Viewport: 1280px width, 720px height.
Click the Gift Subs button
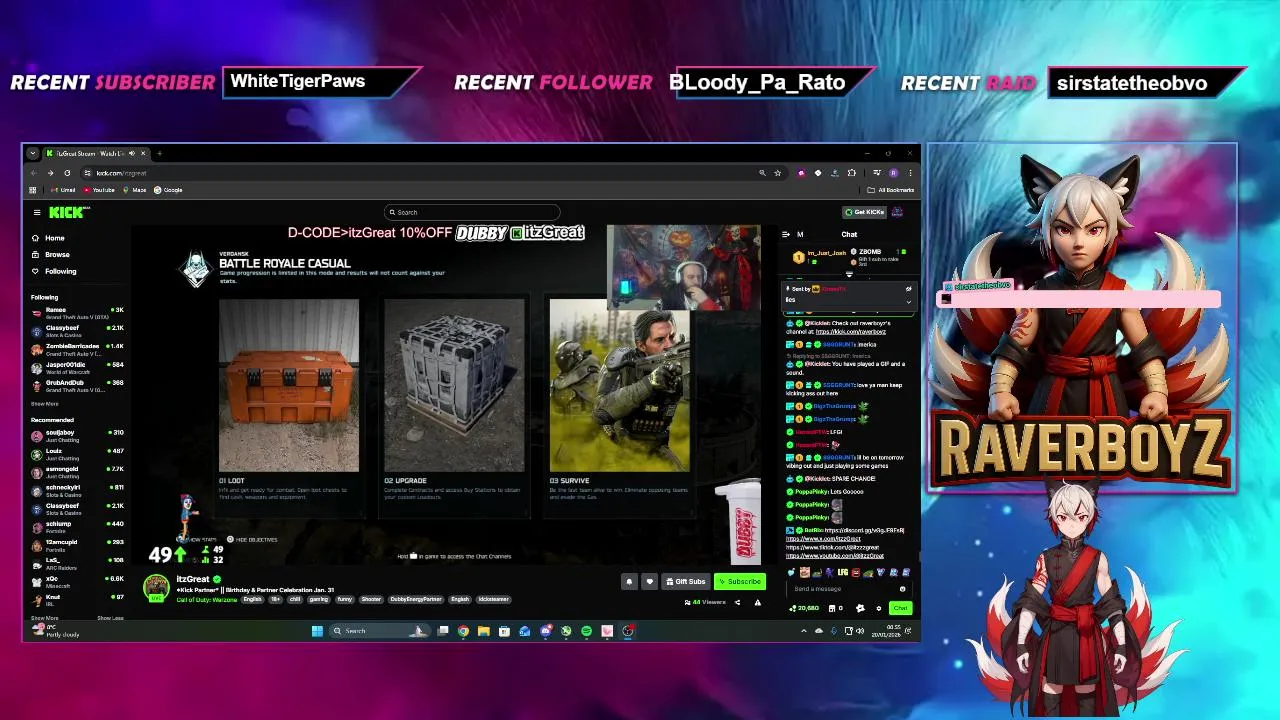tap(686, 581)
